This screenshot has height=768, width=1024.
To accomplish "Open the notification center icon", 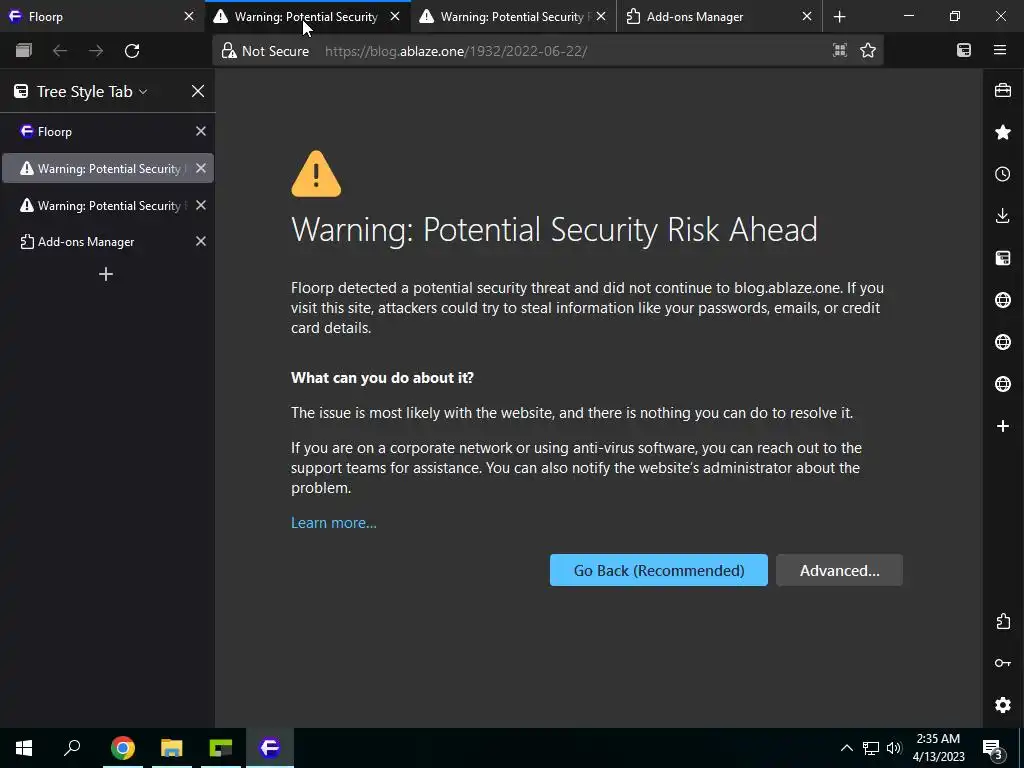I will tap(993, 748).
